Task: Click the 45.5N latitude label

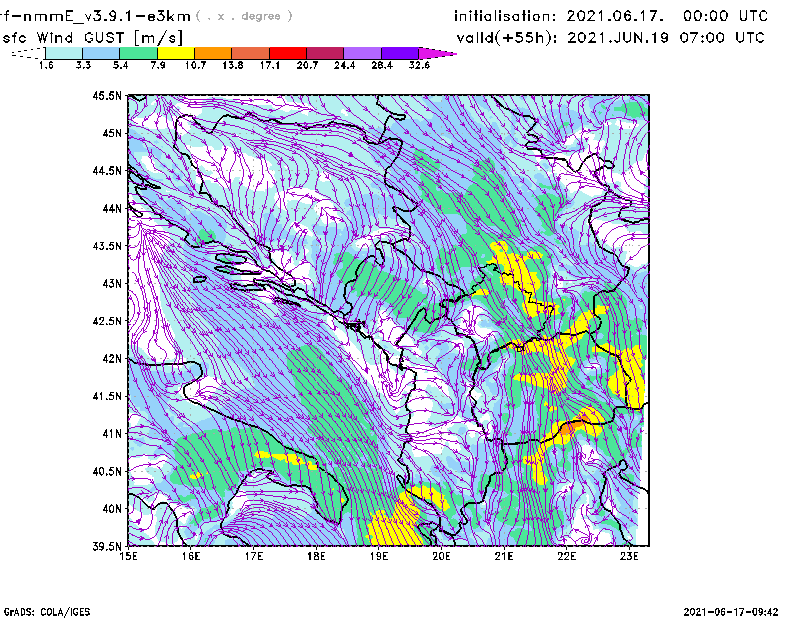Action: coord(107,96)
